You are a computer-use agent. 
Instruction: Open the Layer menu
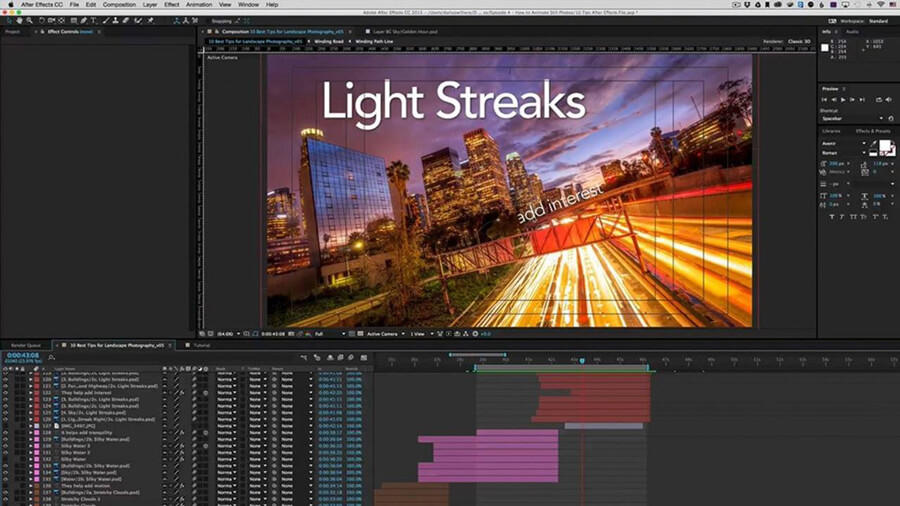[150, 5]
